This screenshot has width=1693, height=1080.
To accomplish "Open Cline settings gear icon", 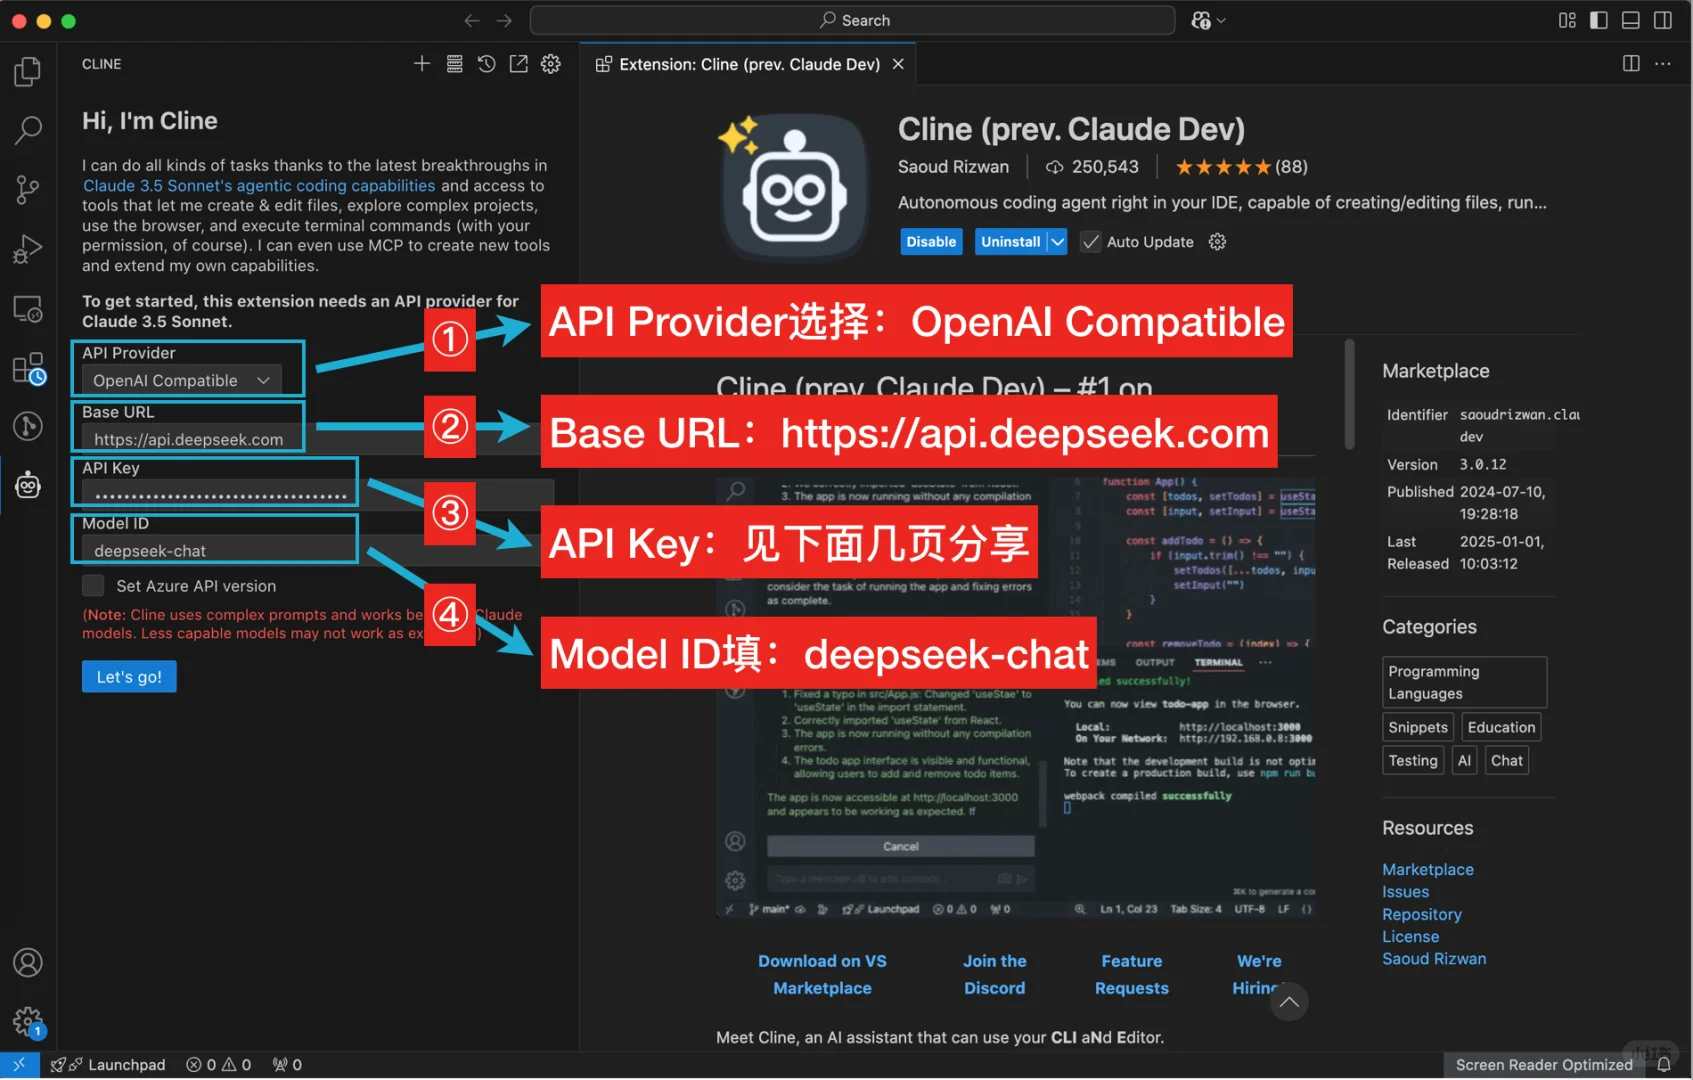I will [550, 63].
